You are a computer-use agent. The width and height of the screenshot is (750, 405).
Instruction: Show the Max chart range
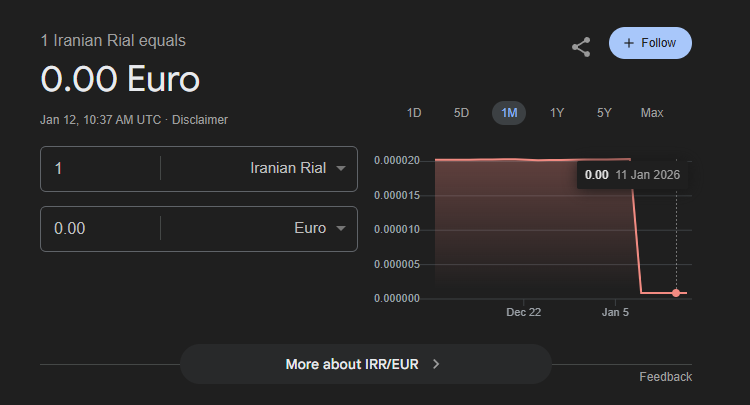click(x=652, y=113)
